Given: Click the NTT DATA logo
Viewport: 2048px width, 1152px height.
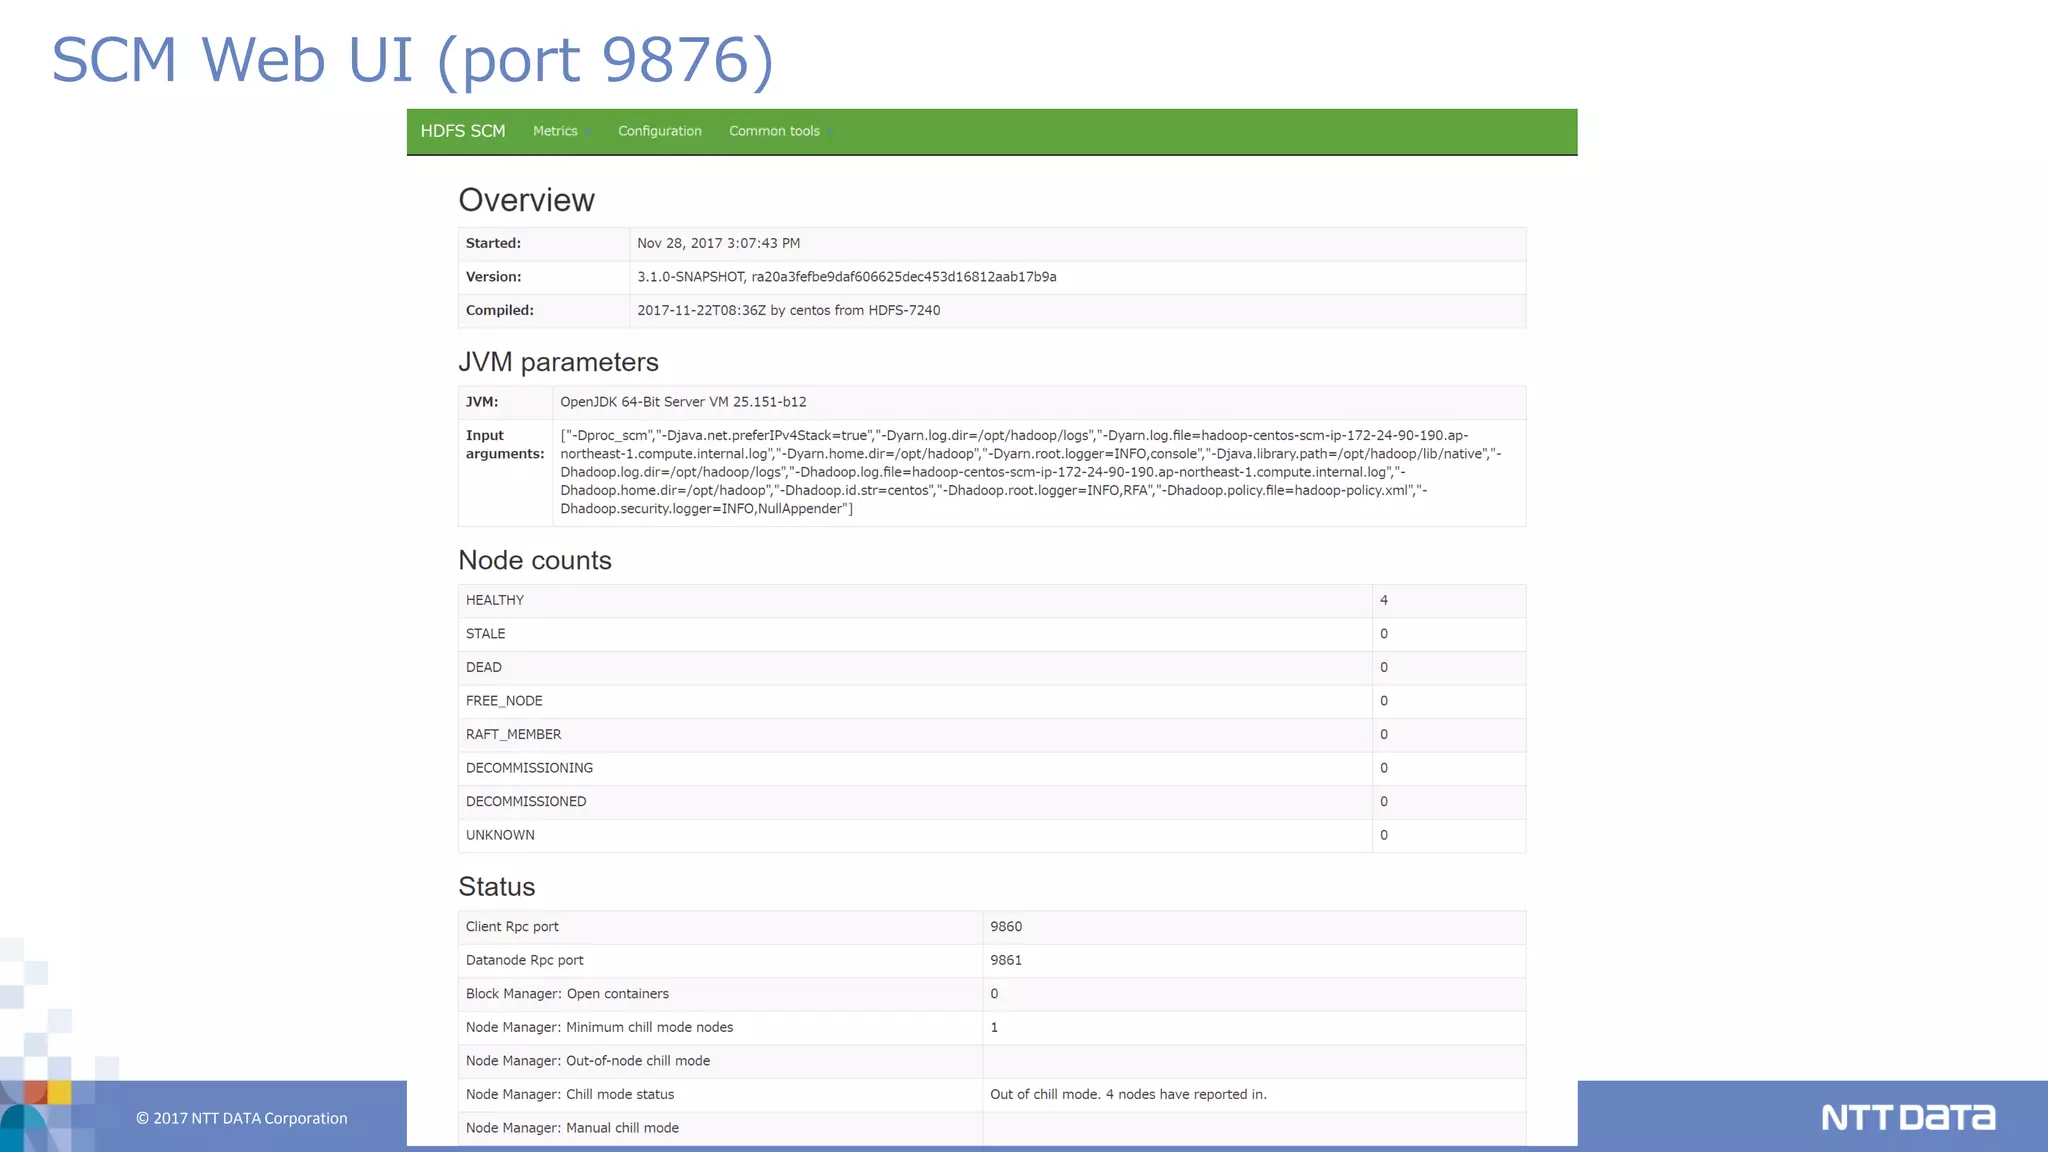Looking at the screenshot, I should [x=1907, y=1117].
